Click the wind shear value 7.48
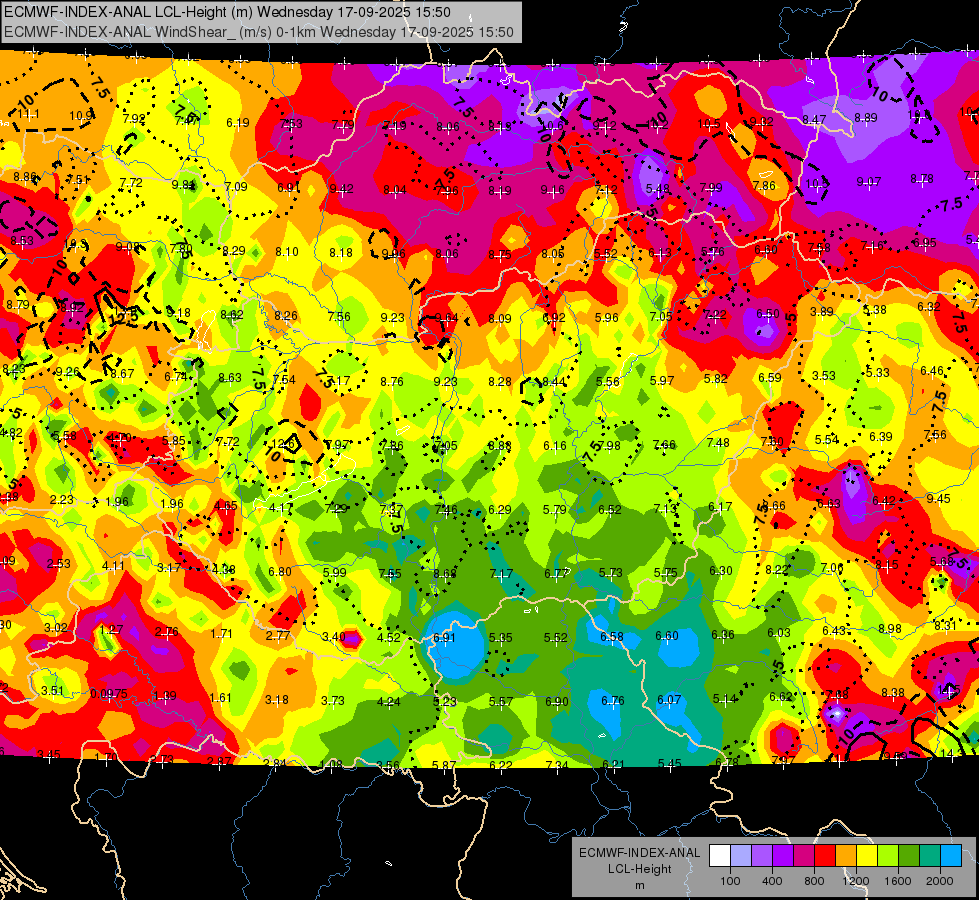 (x=718, y=442)
